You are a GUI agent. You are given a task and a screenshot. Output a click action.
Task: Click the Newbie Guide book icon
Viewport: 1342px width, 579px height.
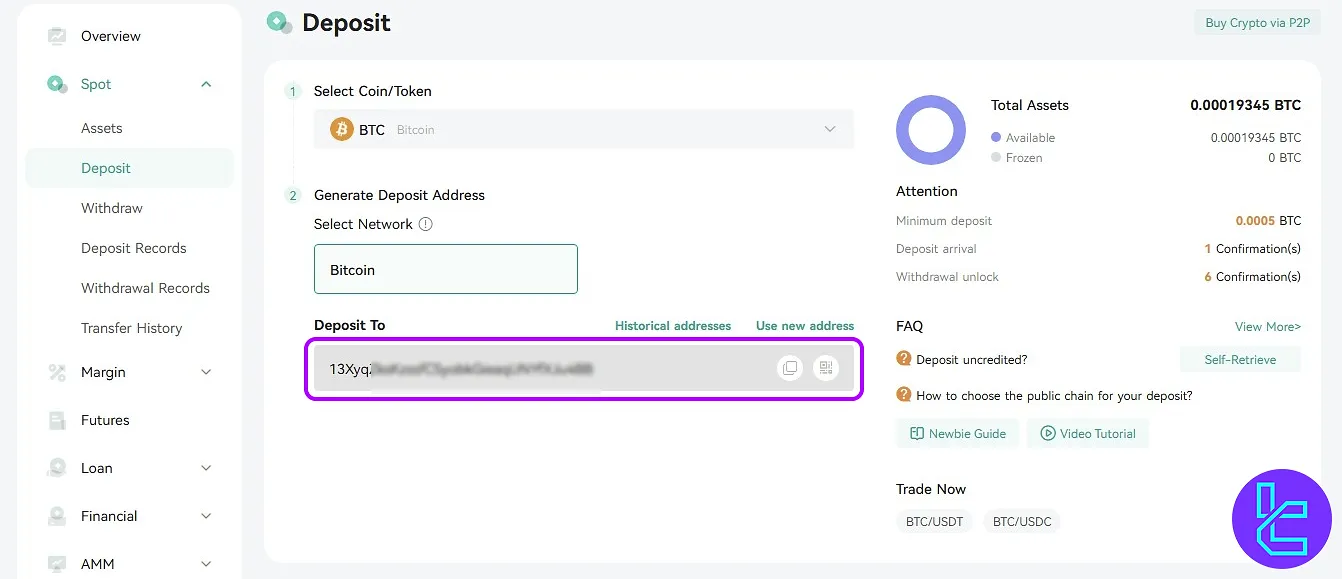(916, 433)
